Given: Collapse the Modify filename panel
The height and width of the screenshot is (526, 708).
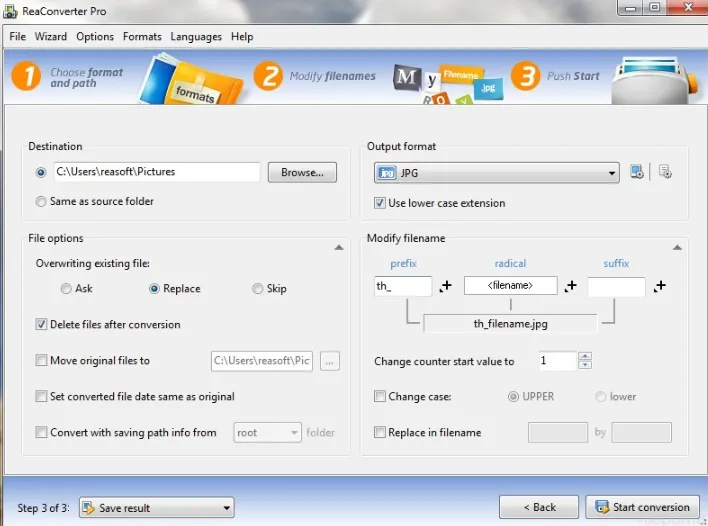Looking at the screenshot, I should click(x=677, y=247).
